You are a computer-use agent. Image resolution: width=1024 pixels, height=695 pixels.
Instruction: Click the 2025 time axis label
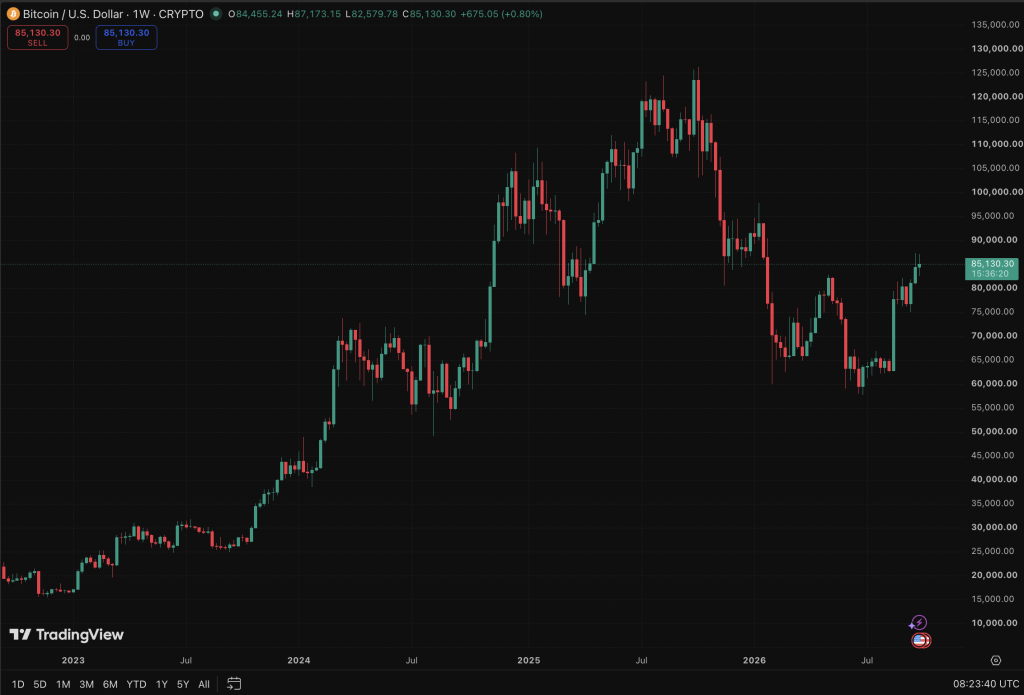528,660
